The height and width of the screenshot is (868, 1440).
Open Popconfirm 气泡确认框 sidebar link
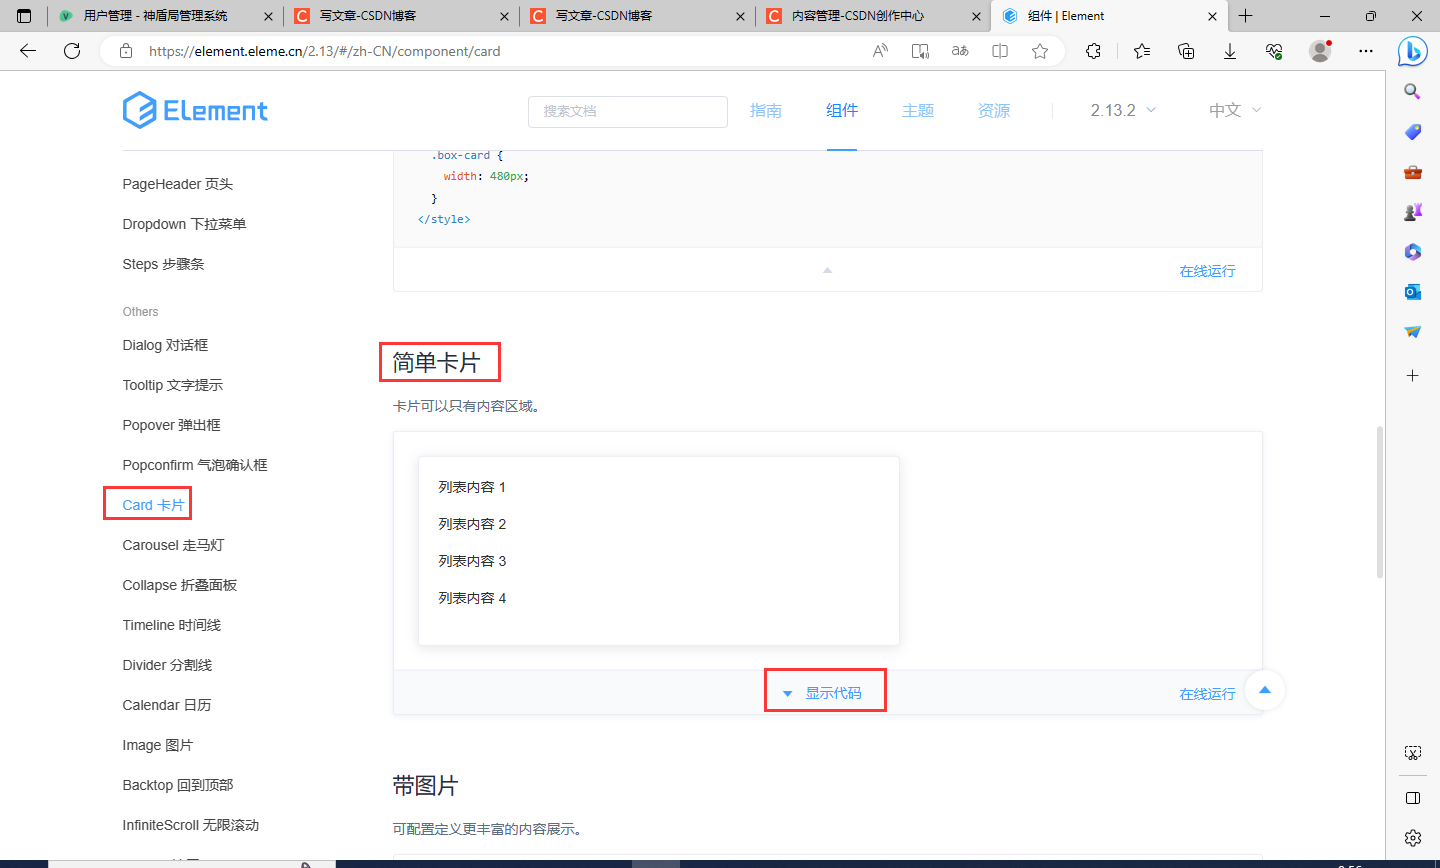click(x=195, y=465)
